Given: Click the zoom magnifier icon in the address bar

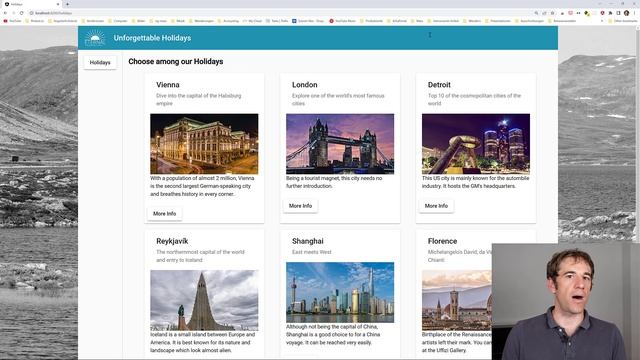Looking at the screenshot, I should (536, 13).
